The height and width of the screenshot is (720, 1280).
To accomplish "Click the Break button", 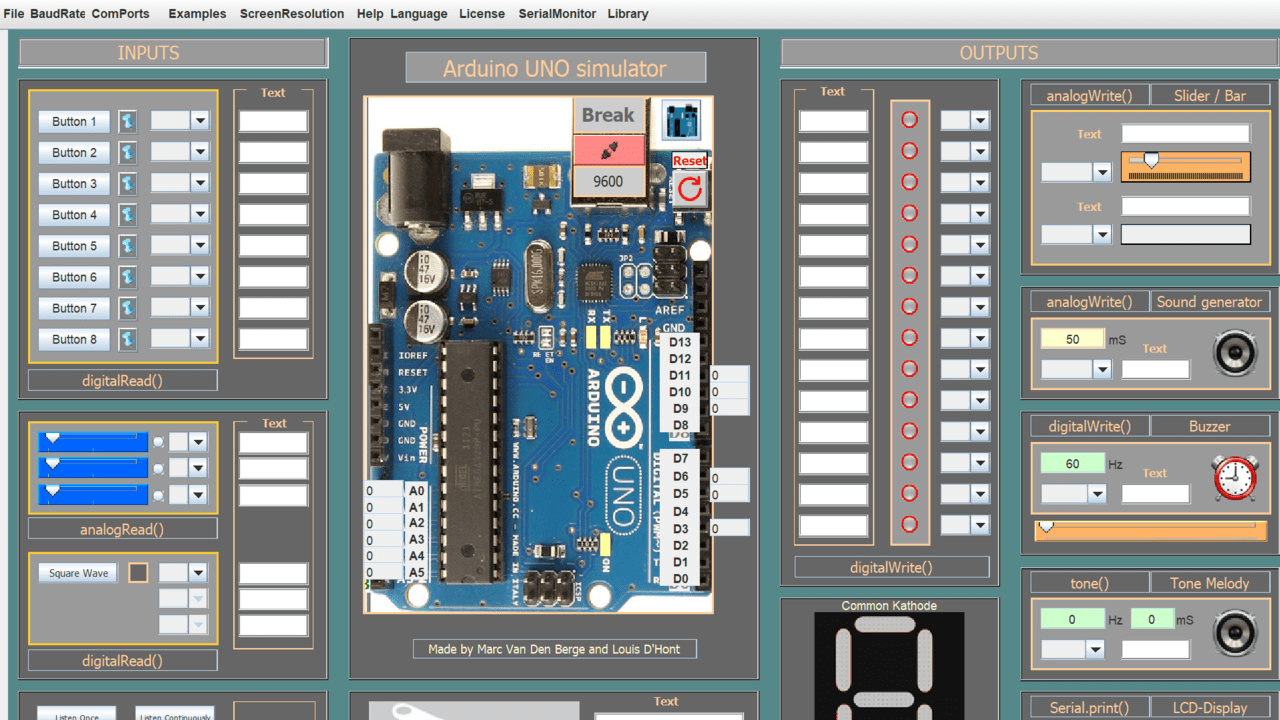I will click(608, 116).
